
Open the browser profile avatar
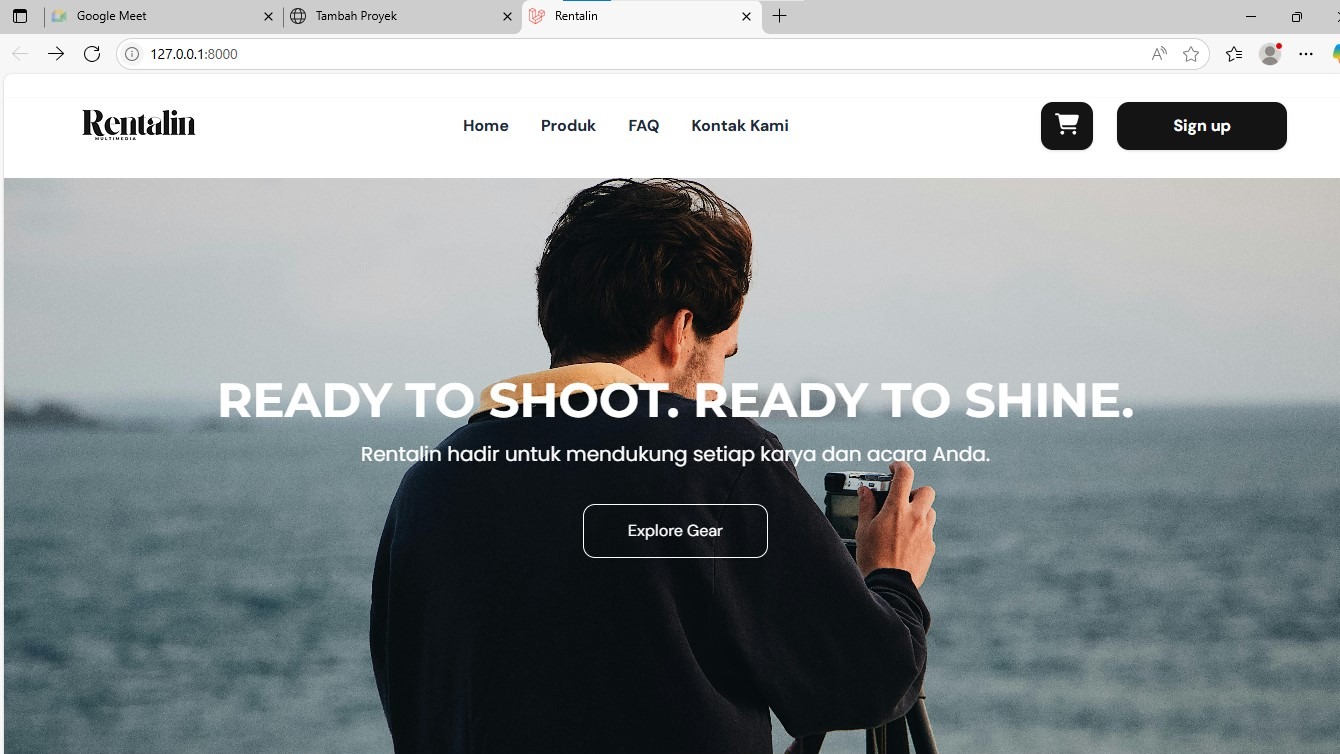1270,54
